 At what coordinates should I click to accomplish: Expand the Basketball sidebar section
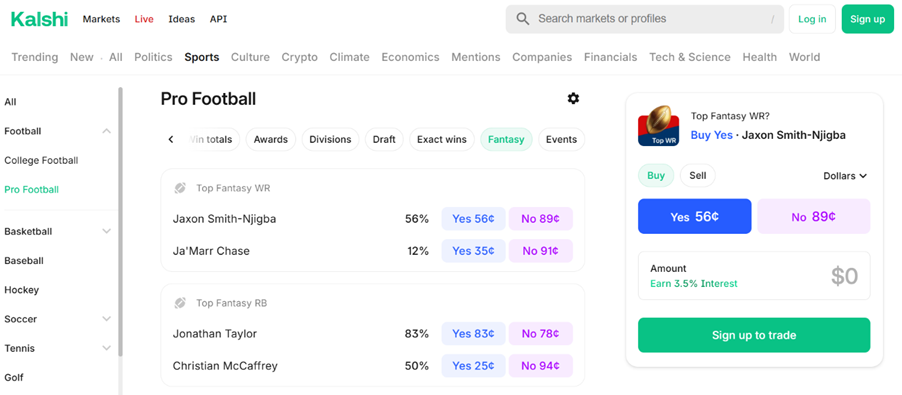(106, 231)
